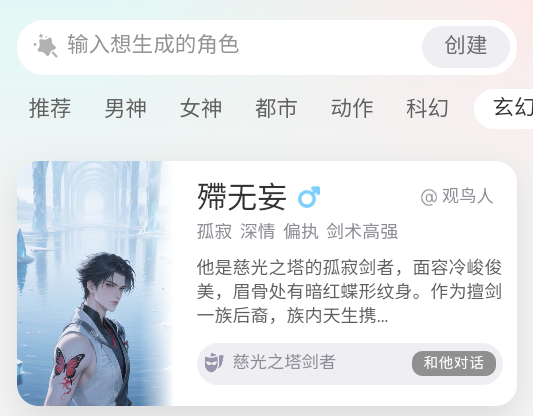The width and height of the screenshot is (533, 416).
Task: Click the 剑术高强 trait tag
Action: [x=362, y=231]
